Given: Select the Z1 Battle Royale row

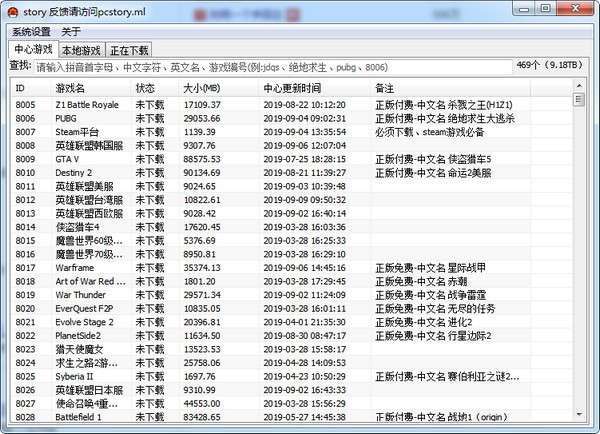Looking at the screenshot, I should [291, 105].
